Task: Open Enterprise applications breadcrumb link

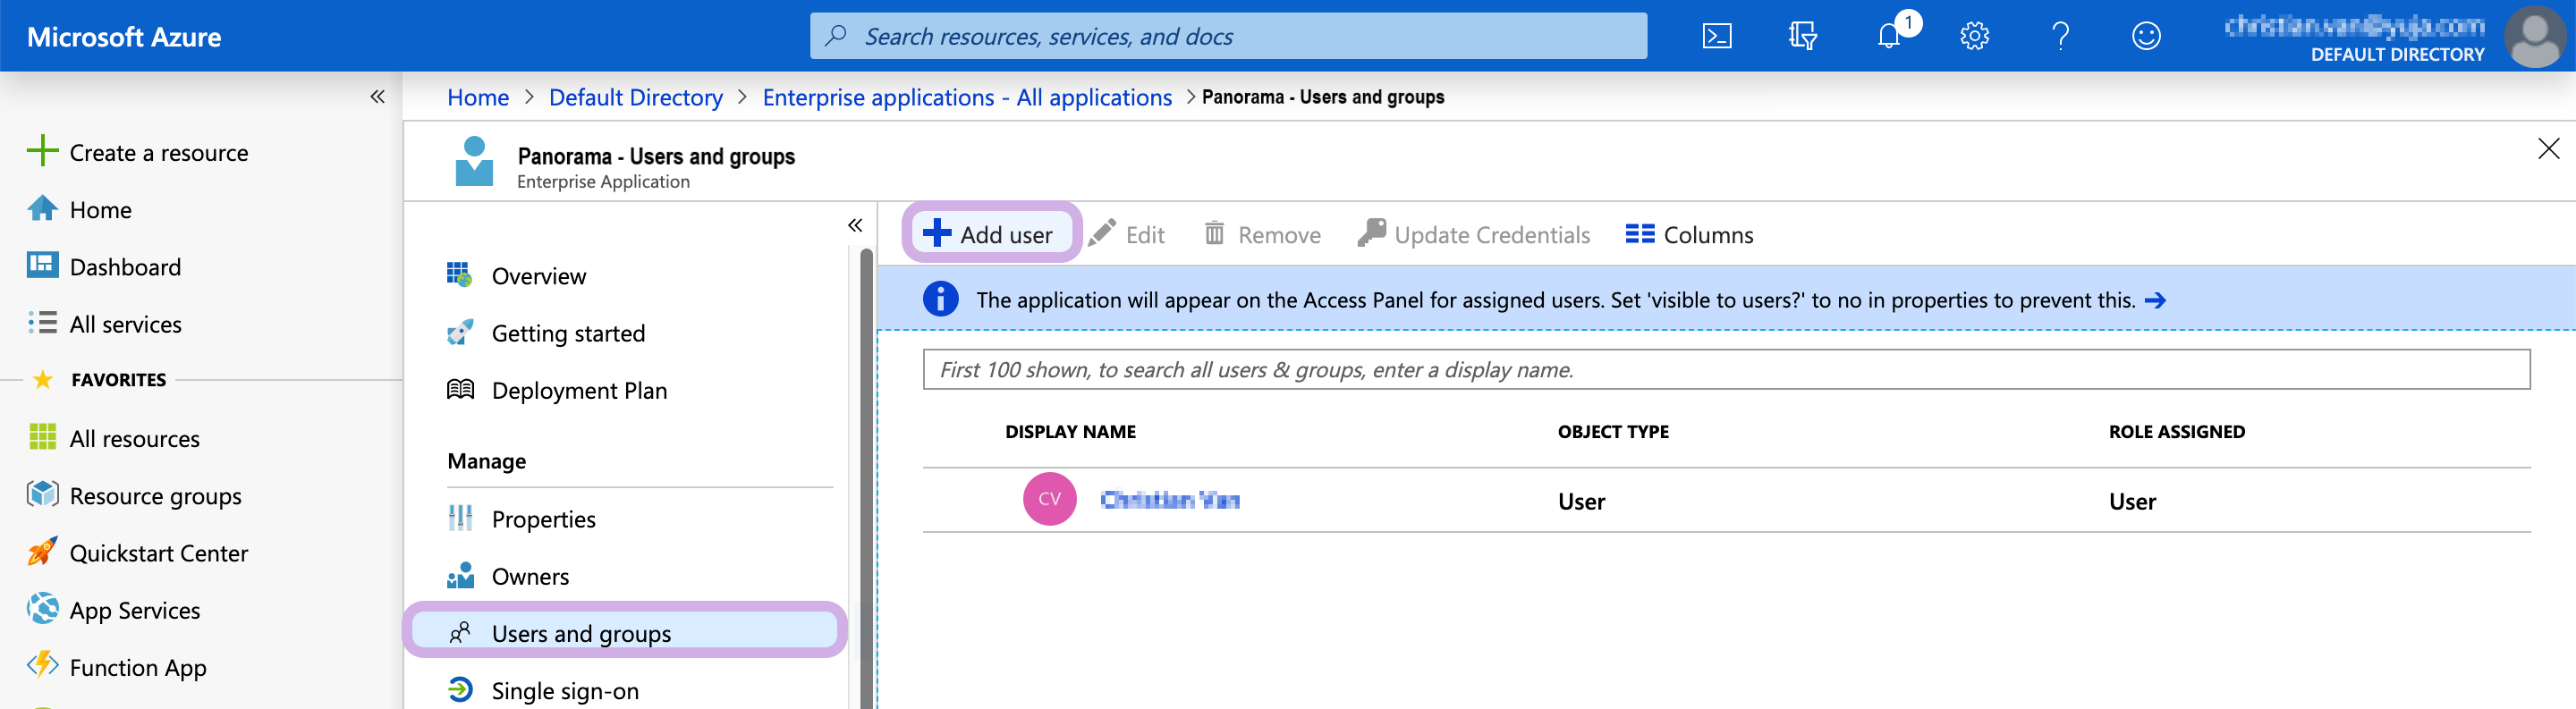Action: point(966,97)
